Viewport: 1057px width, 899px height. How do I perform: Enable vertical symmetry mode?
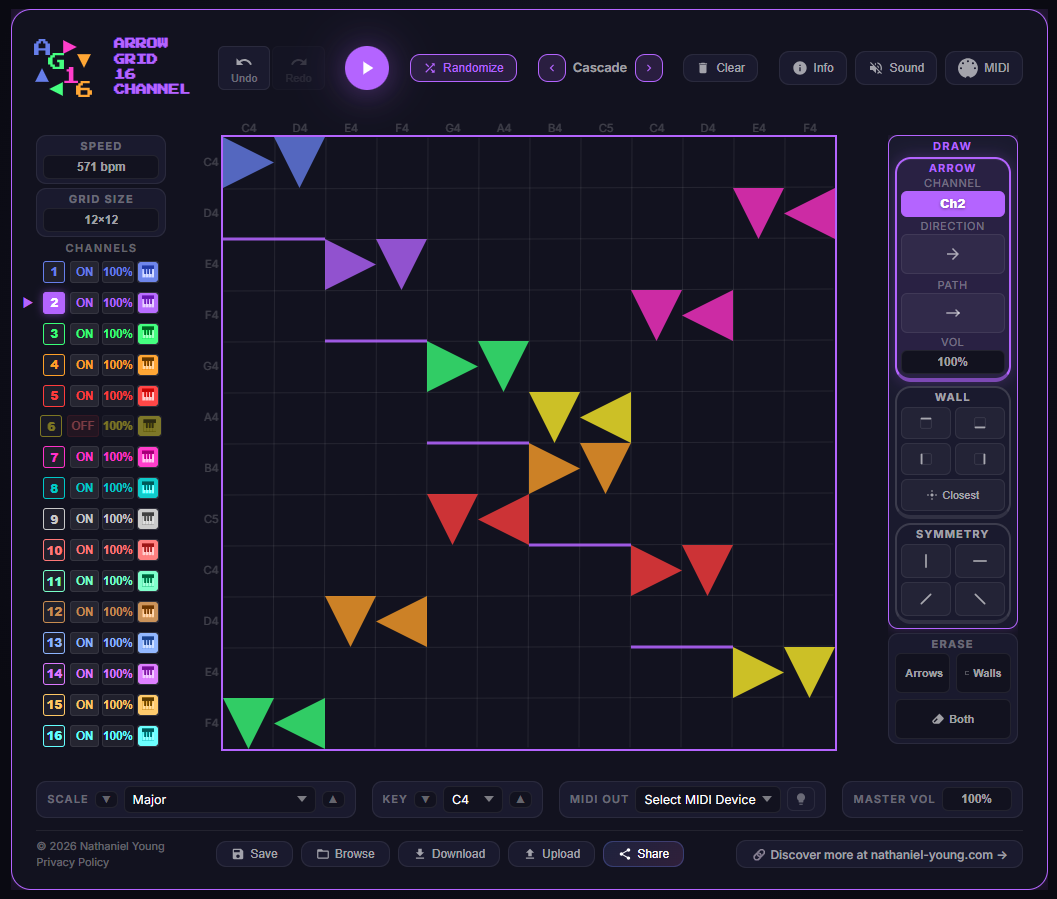(x=925, y=561)
